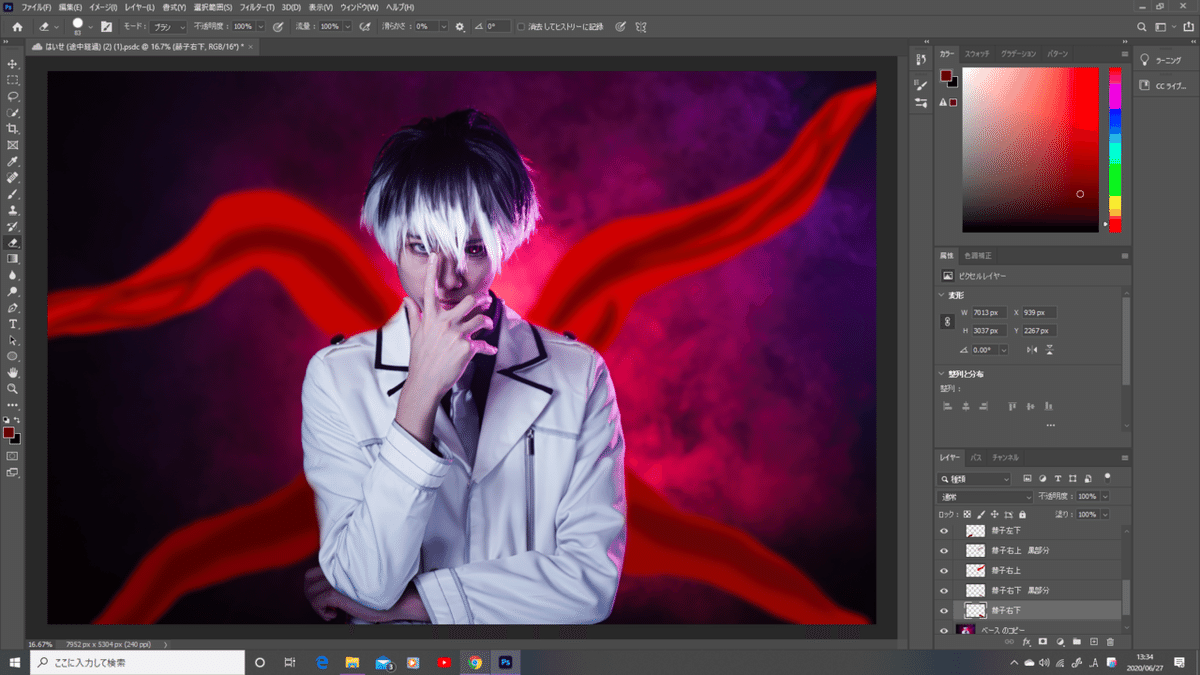1200x675 pixels.
Task: Open the 流量 flow dropdown
Action: [346, 26]
